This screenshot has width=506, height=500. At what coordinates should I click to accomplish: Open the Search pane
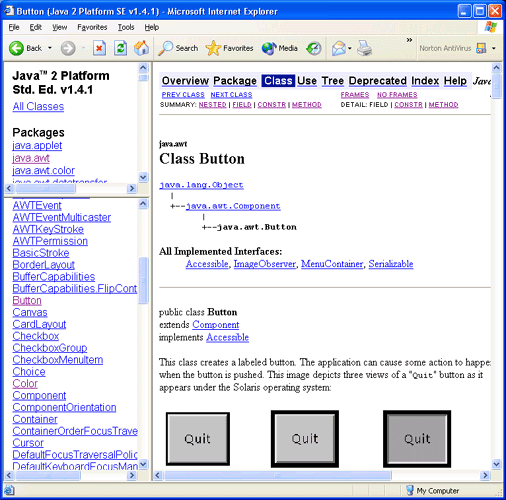pyautogui.click(x=178, y=48)
